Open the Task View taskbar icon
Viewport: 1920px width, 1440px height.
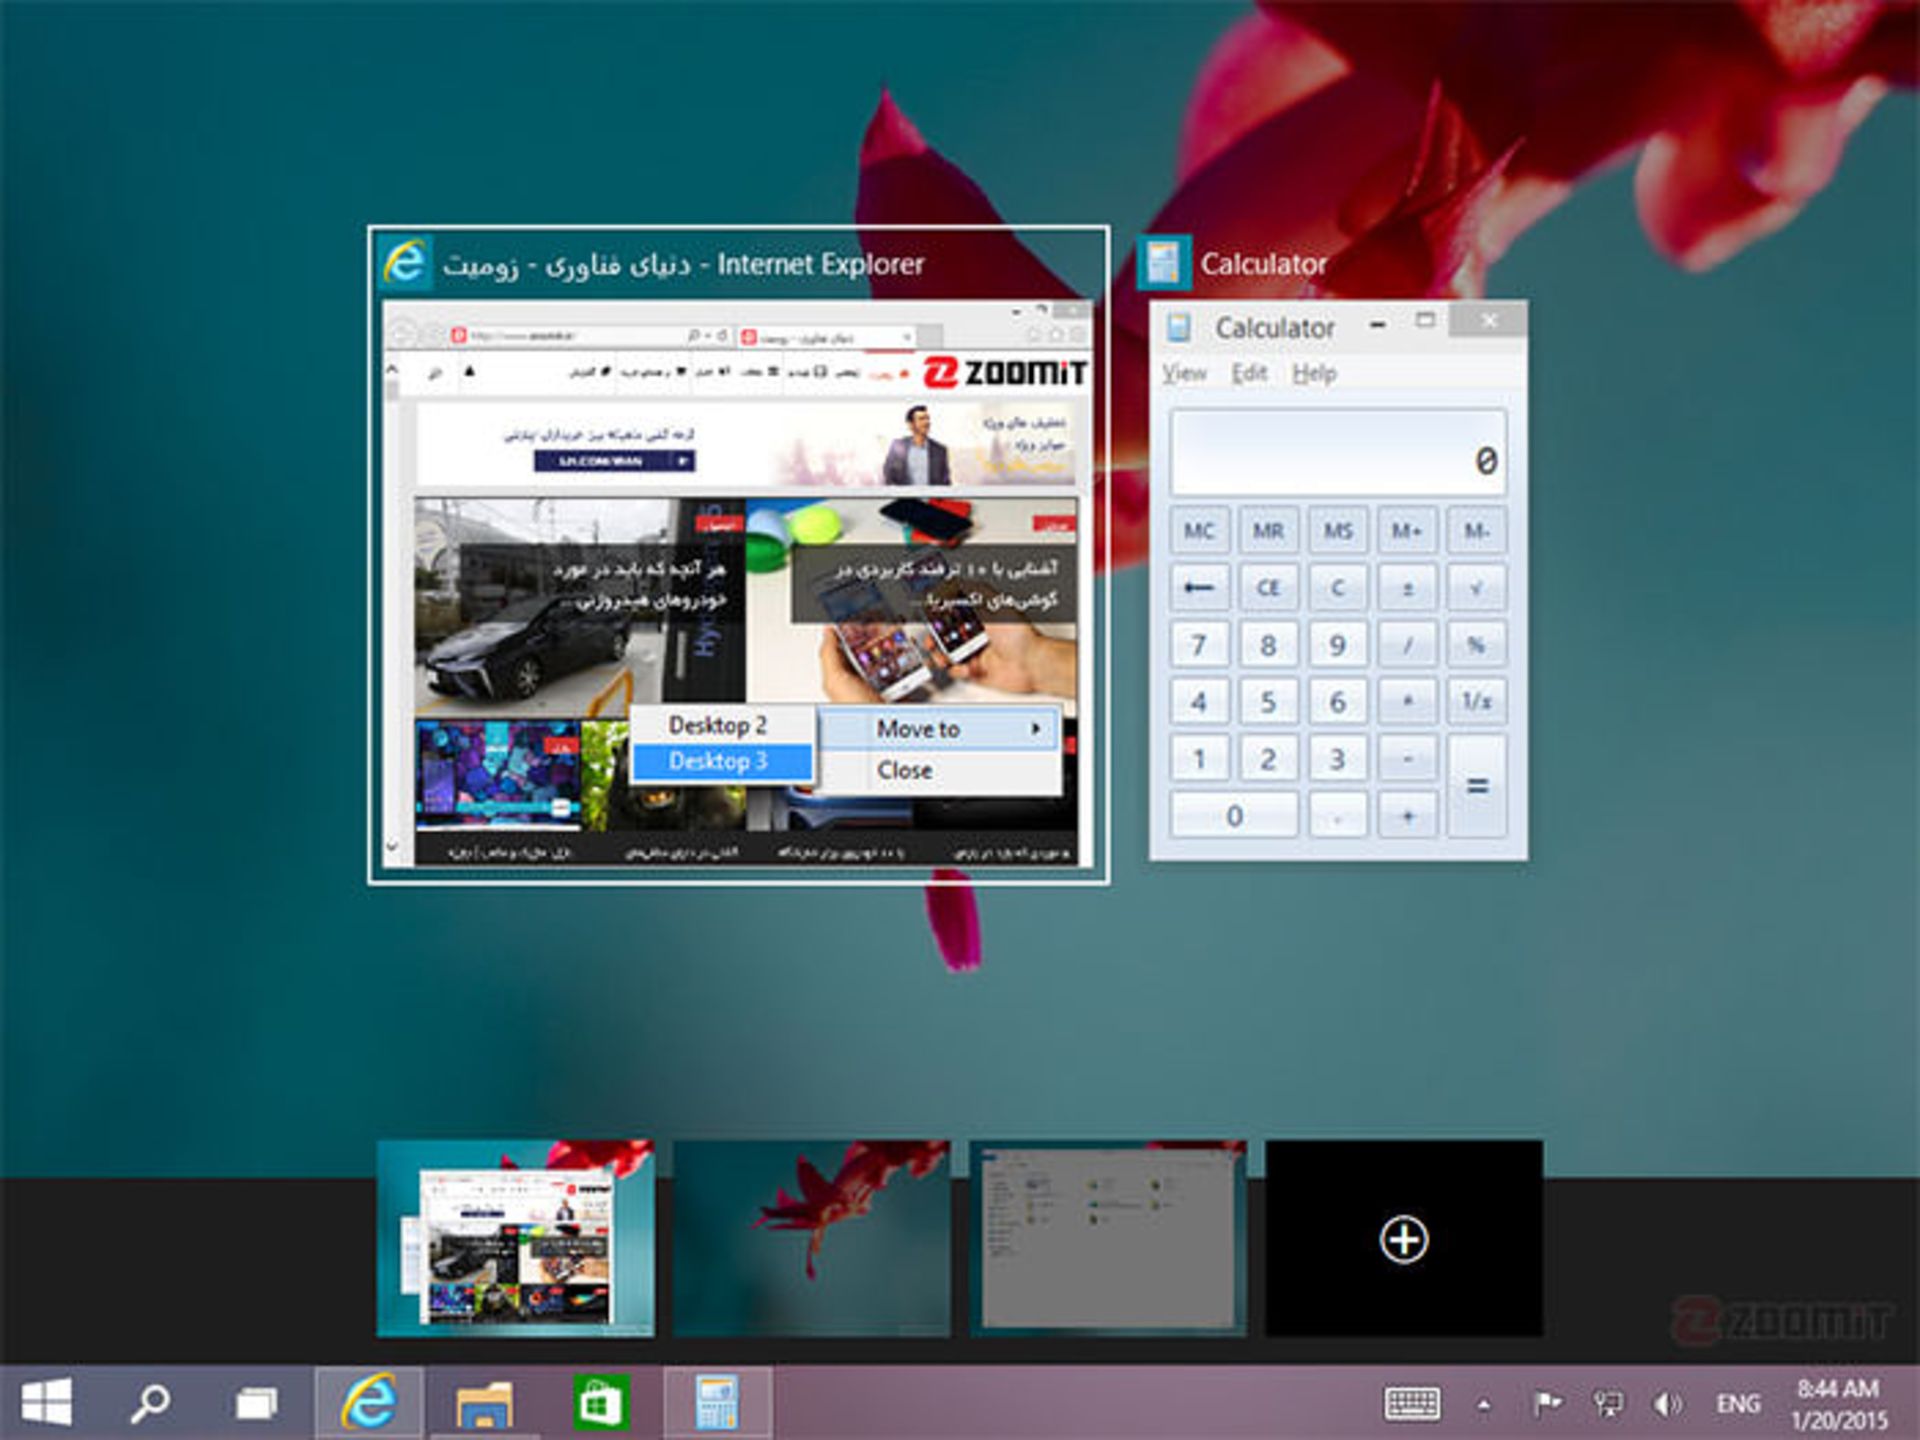pos(257,1403)
